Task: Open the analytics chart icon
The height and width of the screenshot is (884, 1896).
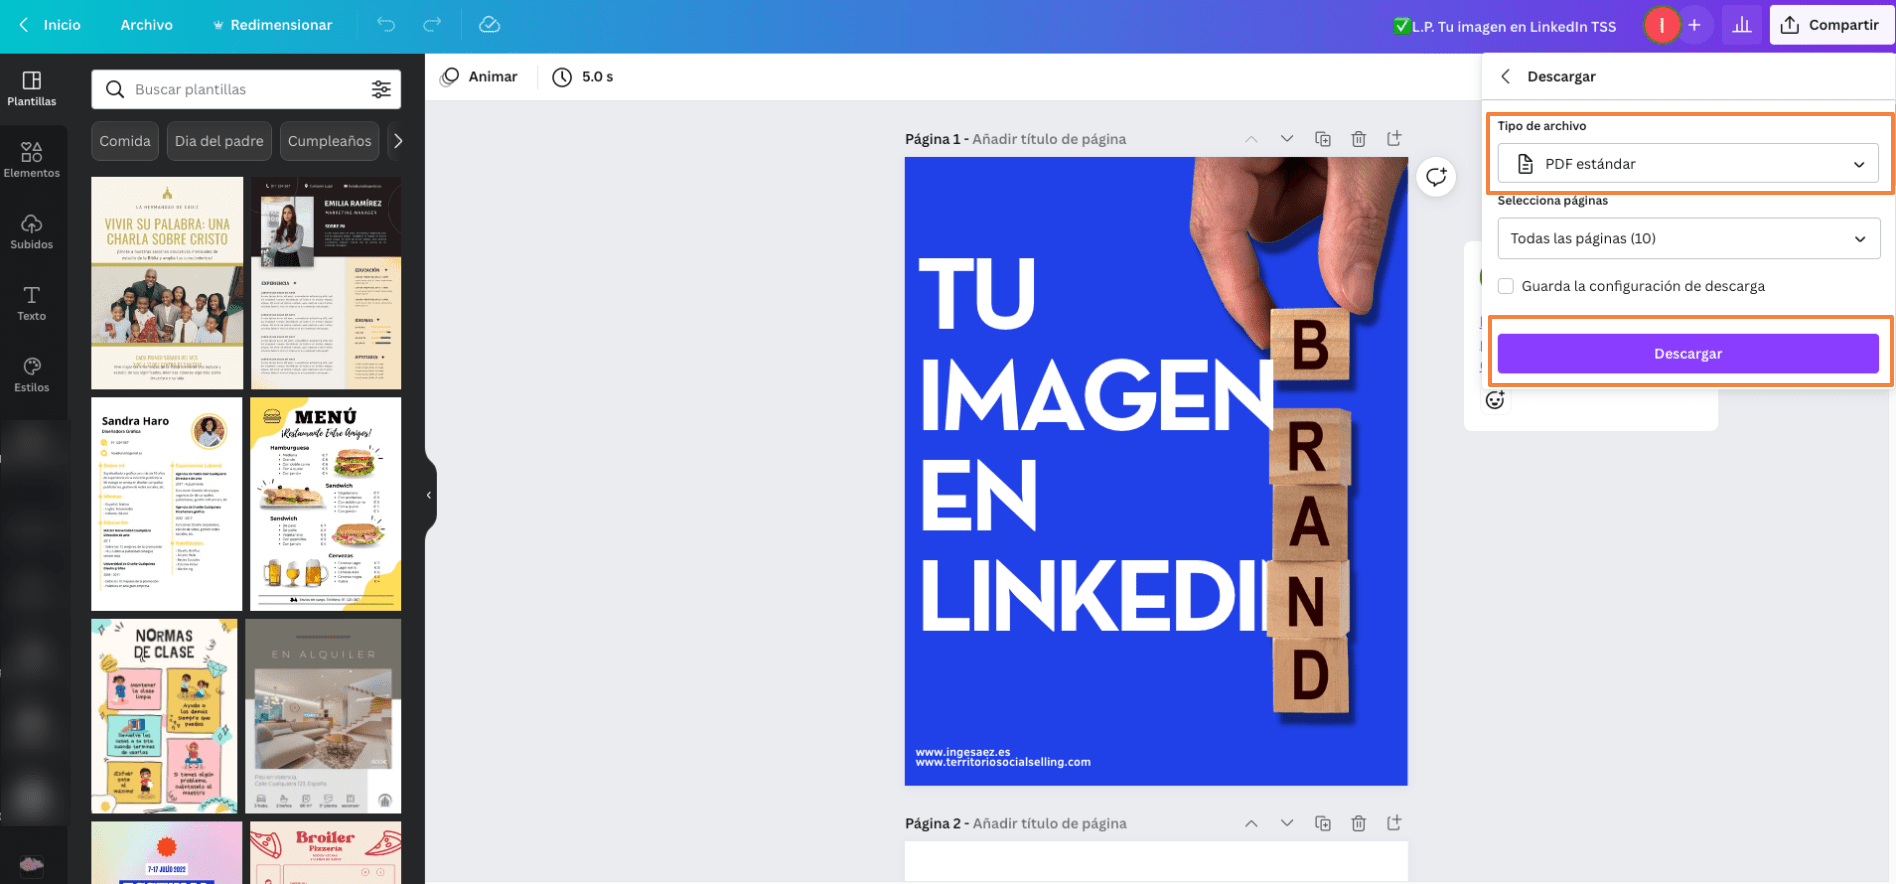Action: point(1742,25)
